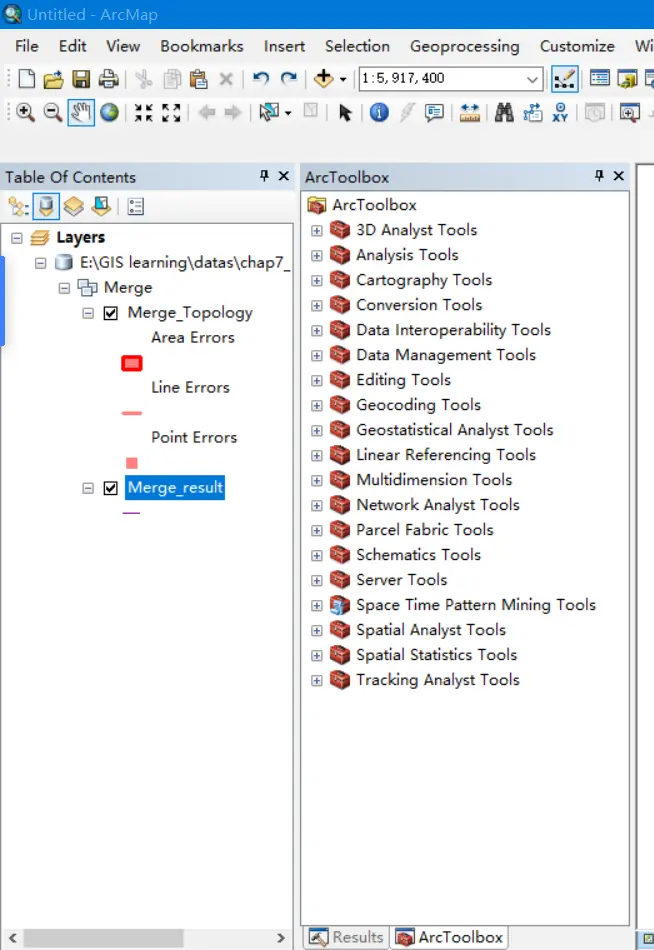Screen dimensions: 654x950
Task: Activate the Identify tool
Action: pos(379,112)
